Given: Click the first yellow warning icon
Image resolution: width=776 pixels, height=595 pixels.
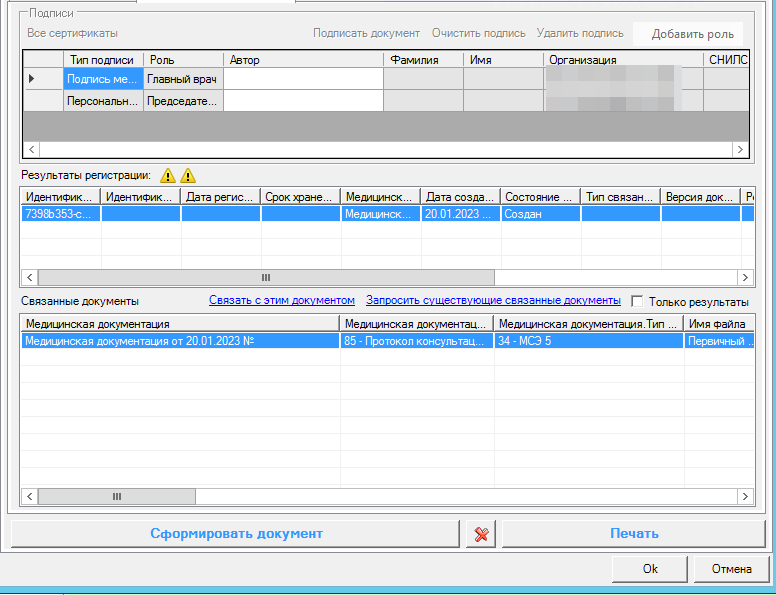Looking at the screenshot, I should (x=167, y=174).
